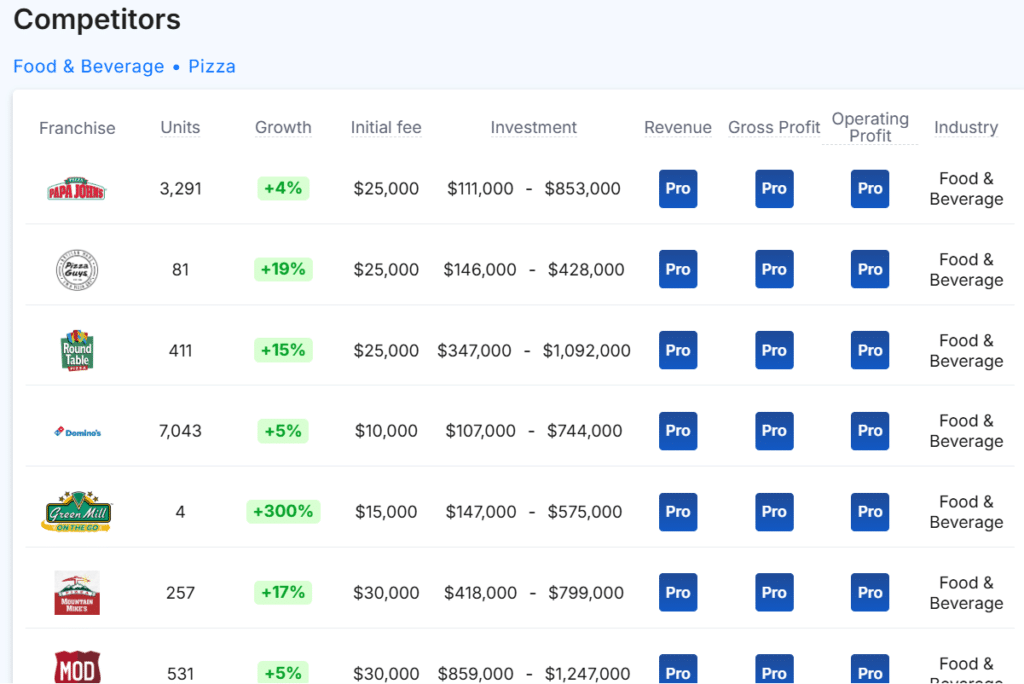This screenshot has width=1024, height=684.
Task: Click the Competitors heading
Action: [97, 19]
